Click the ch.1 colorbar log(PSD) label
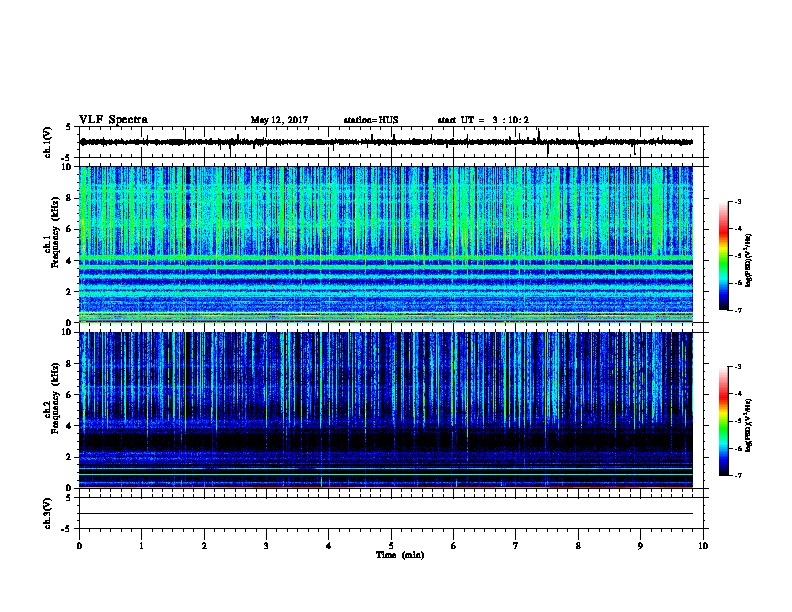792x612 pixels. 749,261
